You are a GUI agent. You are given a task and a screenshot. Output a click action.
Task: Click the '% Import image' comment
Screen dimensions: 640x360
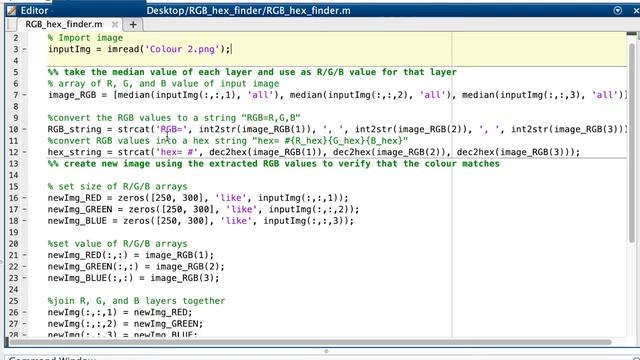point(85,38)
